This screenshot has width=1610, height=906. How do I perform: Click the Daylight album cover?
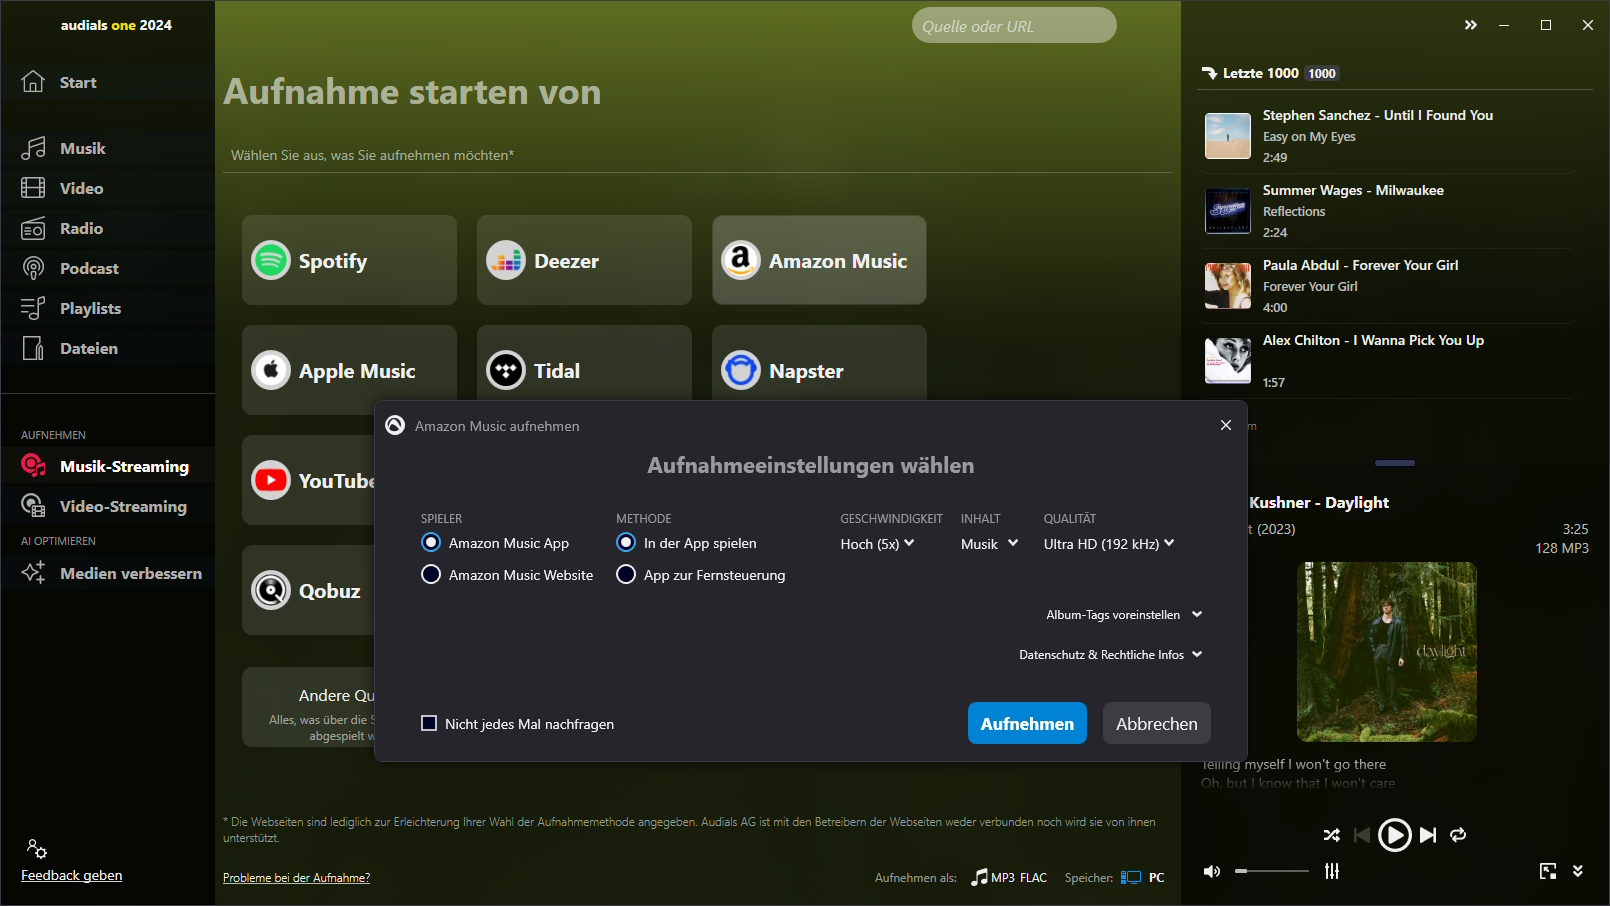click(x=1387, y=652)
